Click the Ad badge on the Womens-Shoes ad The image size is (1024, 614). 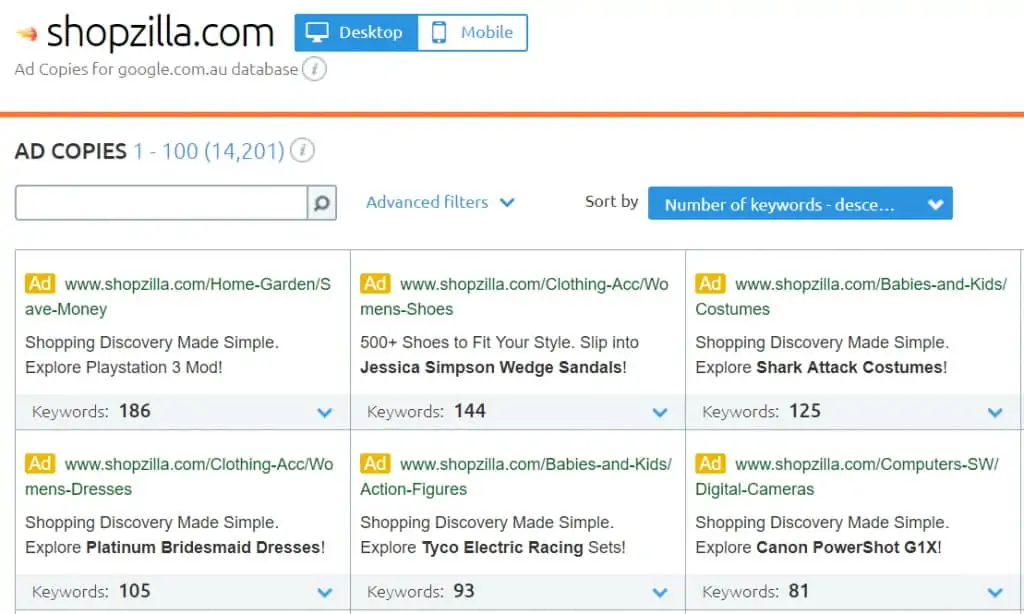[375, 283]
